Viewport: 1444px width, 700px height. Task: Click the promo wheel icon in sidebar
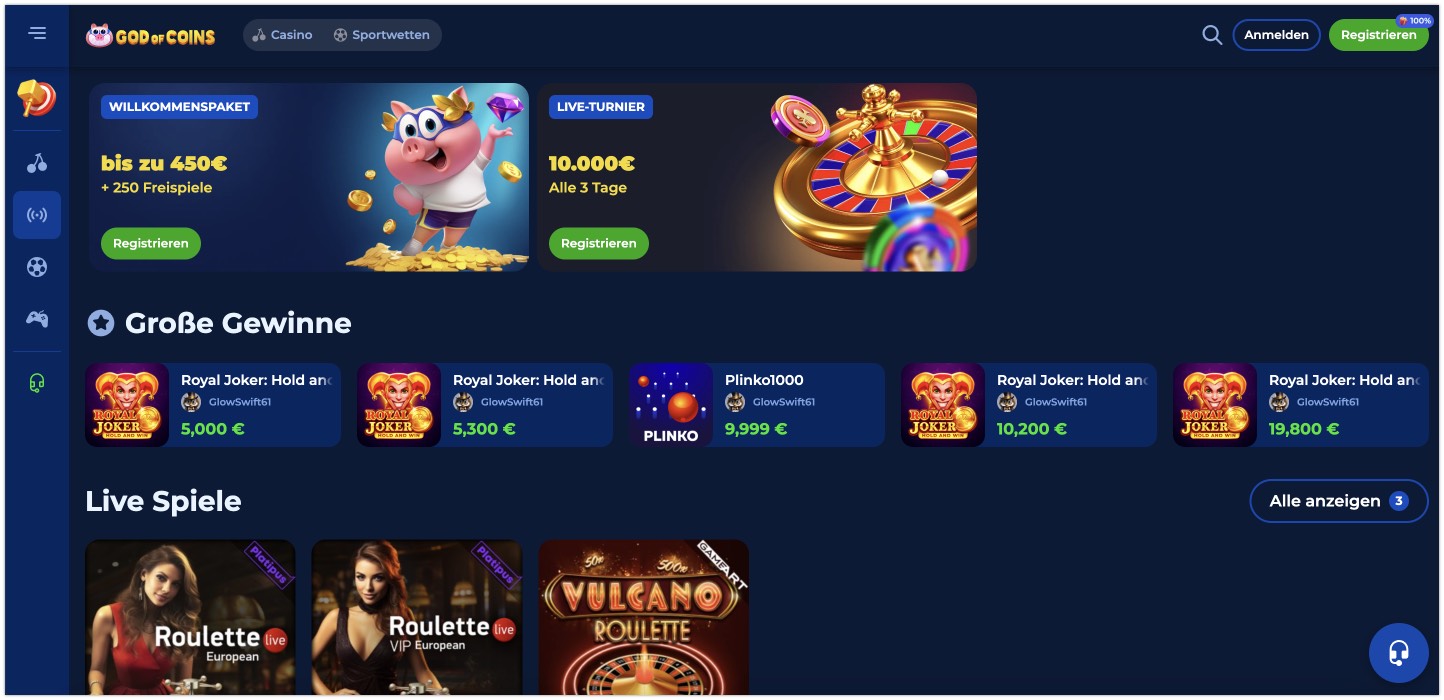(x=37, y=98)
